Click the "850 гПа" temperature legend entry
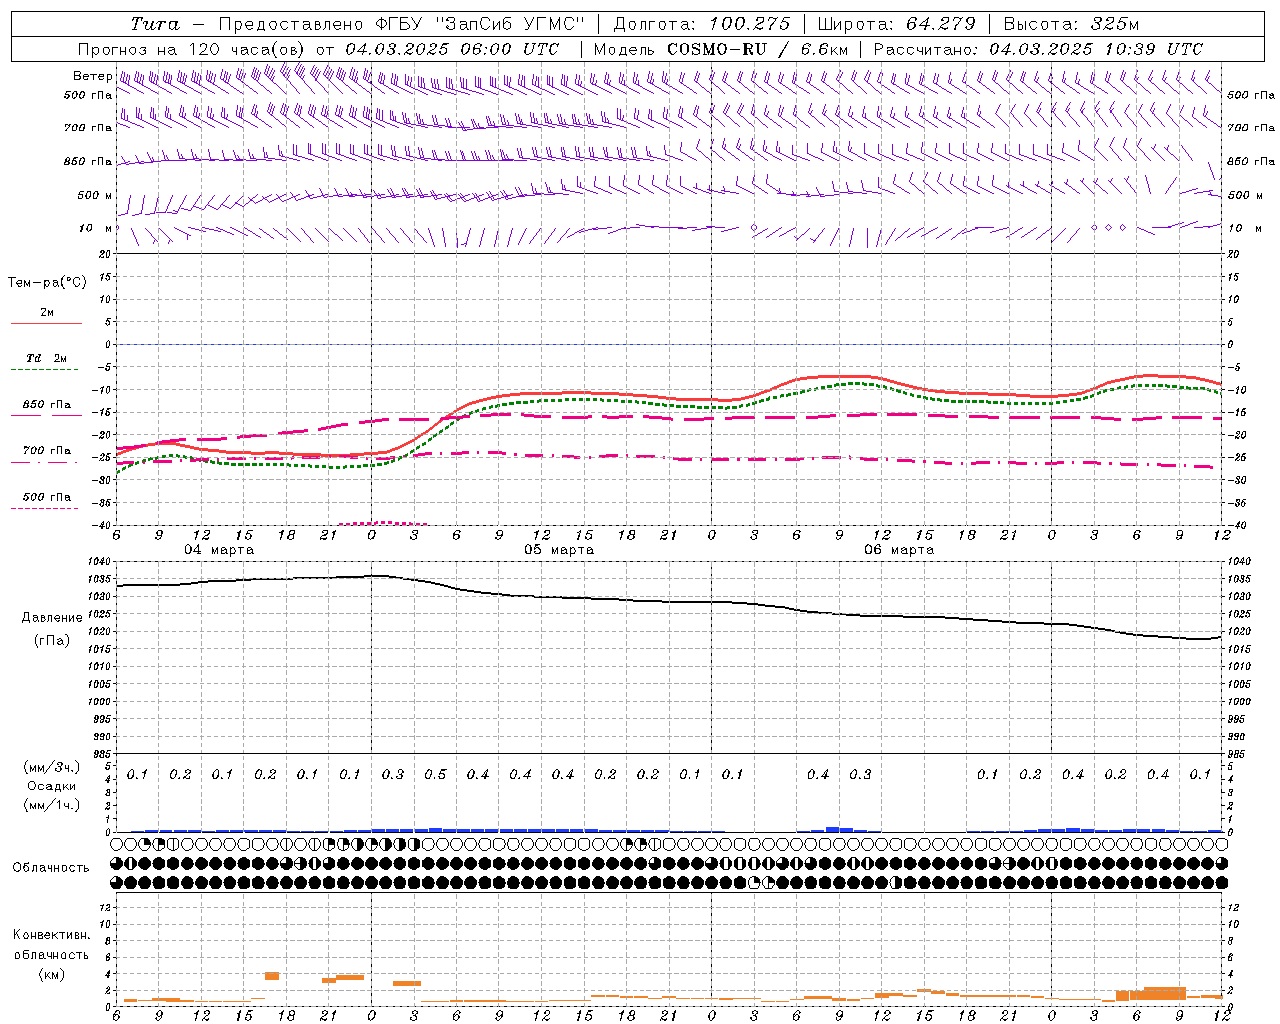The image size is (1280, 1024). point(47,405)
